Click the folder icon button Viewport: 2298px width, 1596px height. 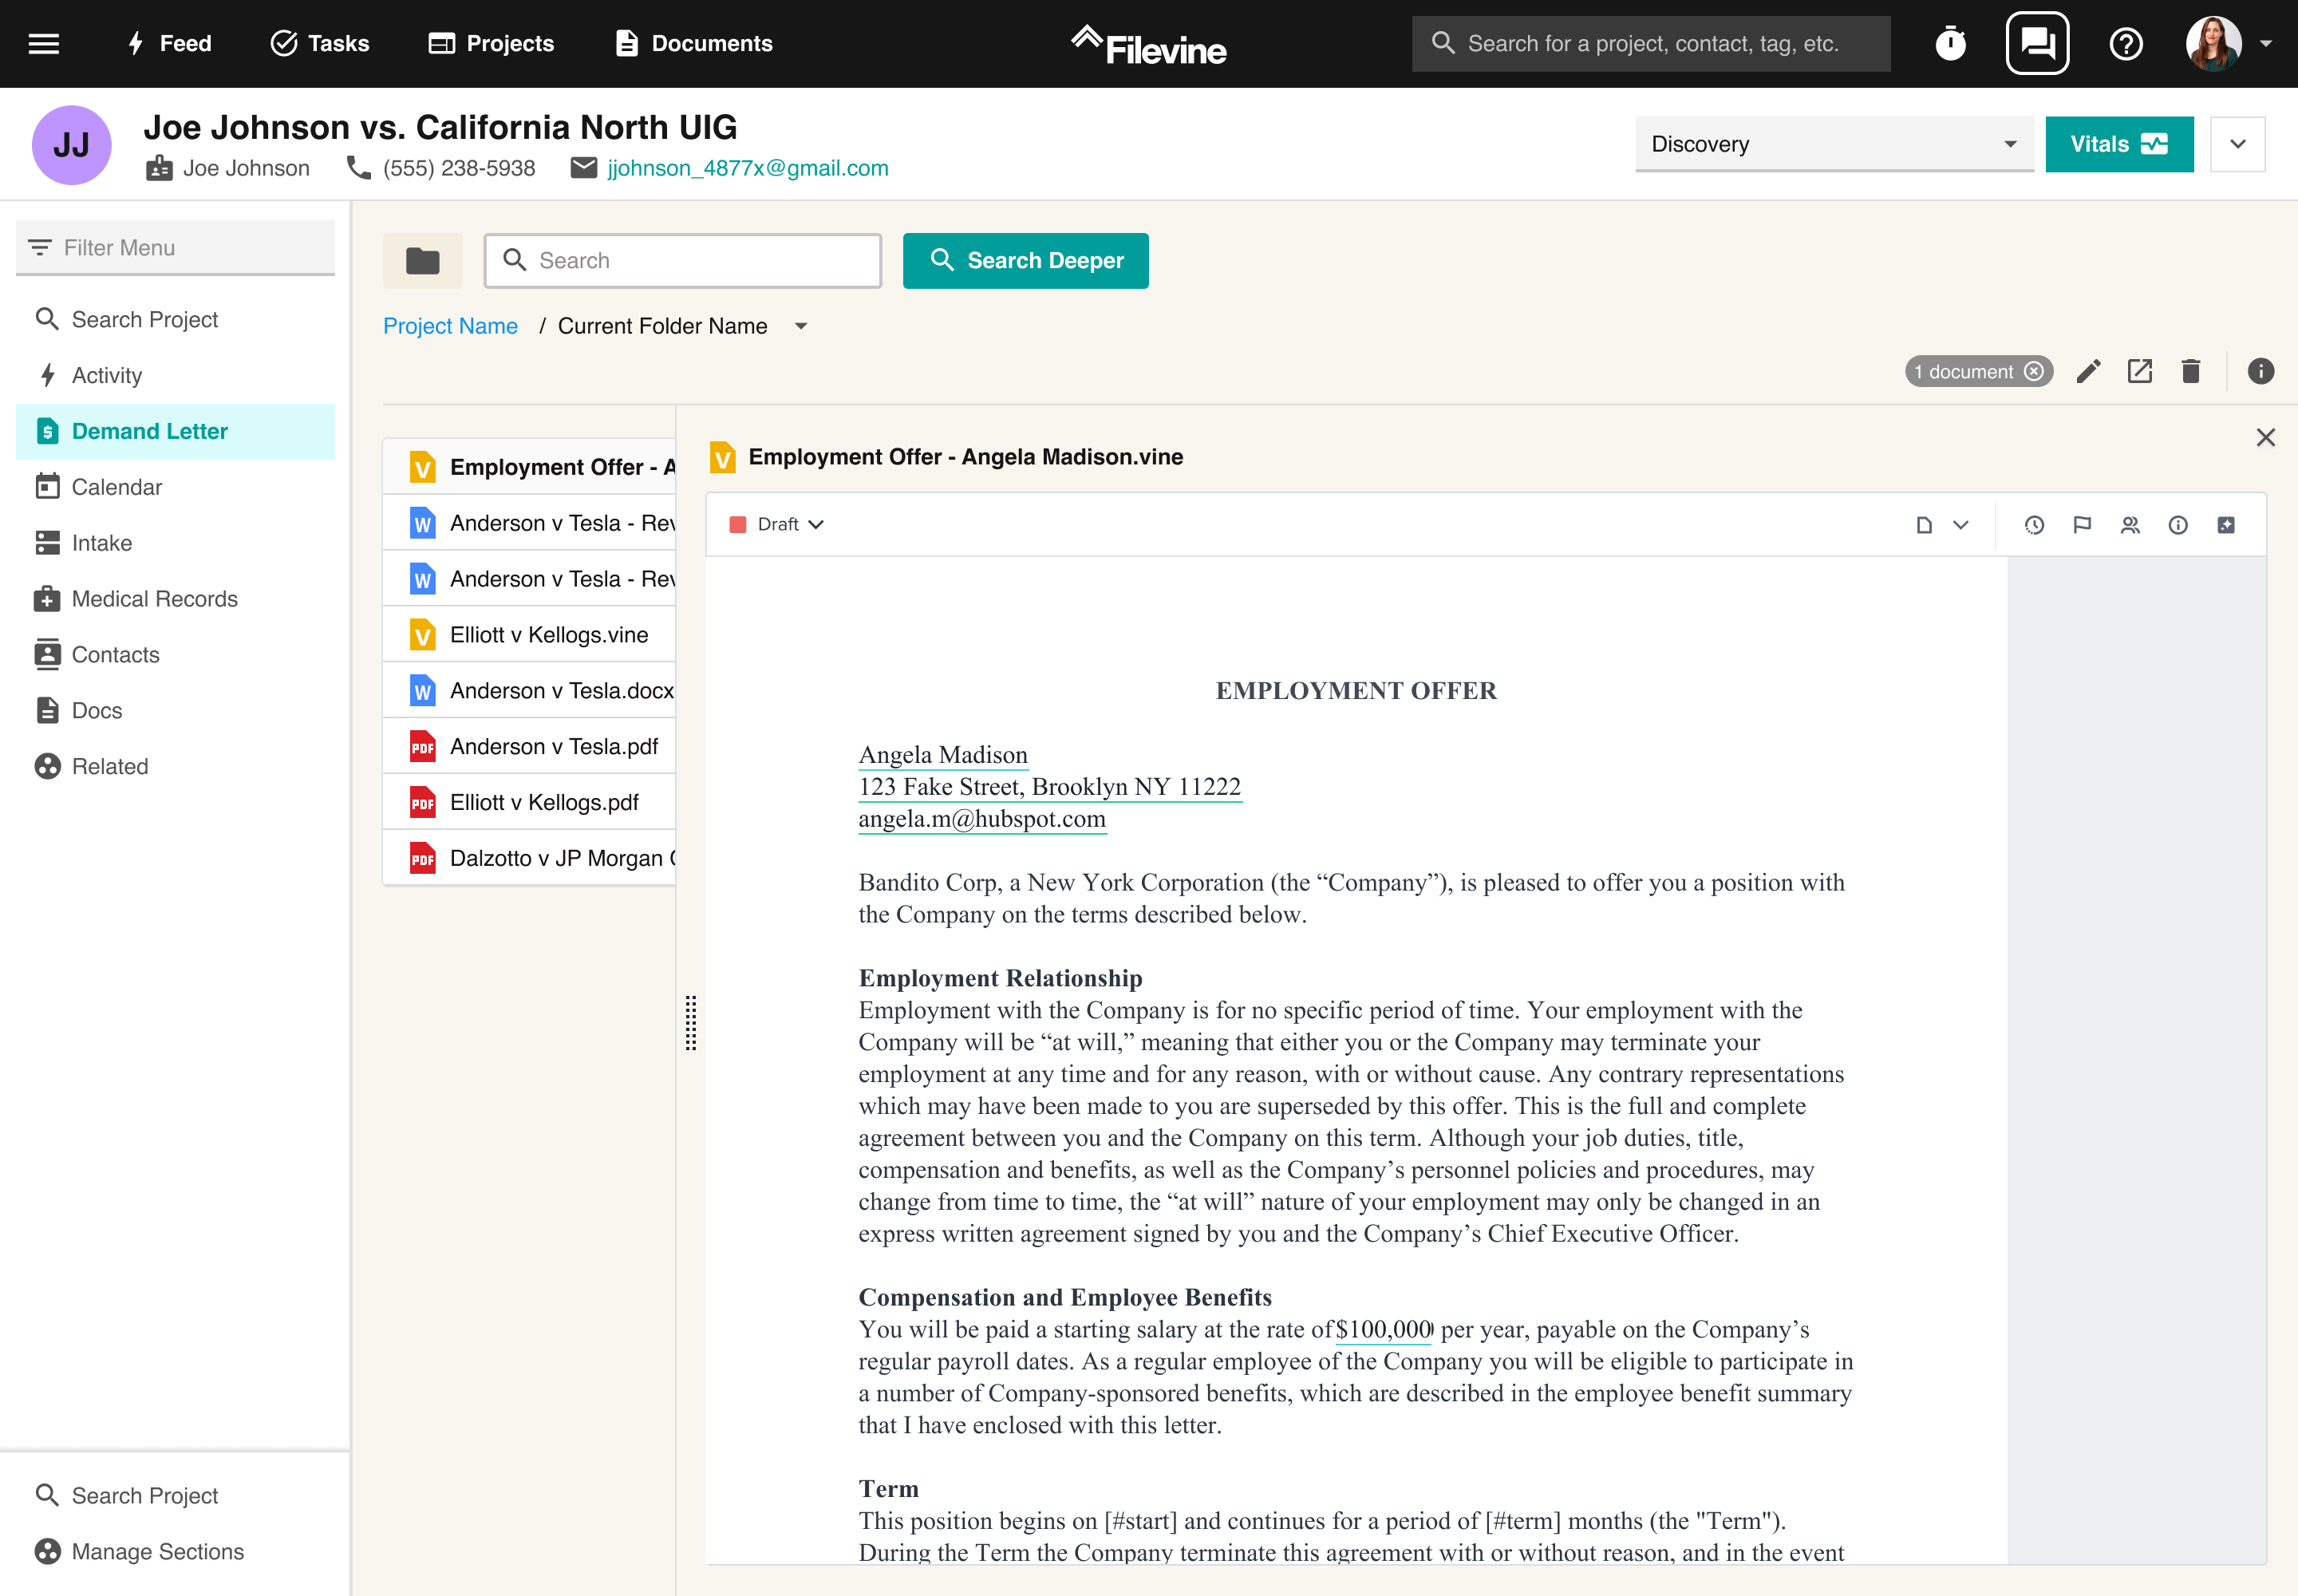tap(422, 261)
